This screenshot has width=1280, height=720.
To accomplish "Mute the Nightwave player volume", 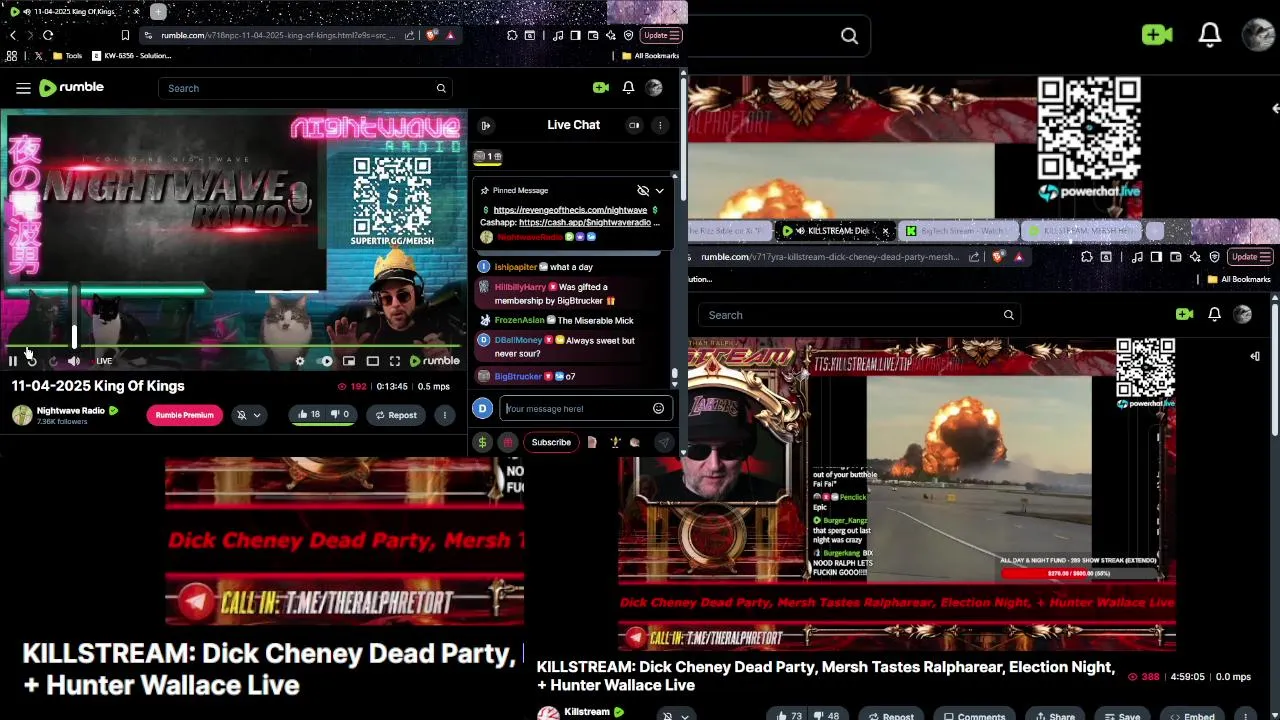I will 74,361.
